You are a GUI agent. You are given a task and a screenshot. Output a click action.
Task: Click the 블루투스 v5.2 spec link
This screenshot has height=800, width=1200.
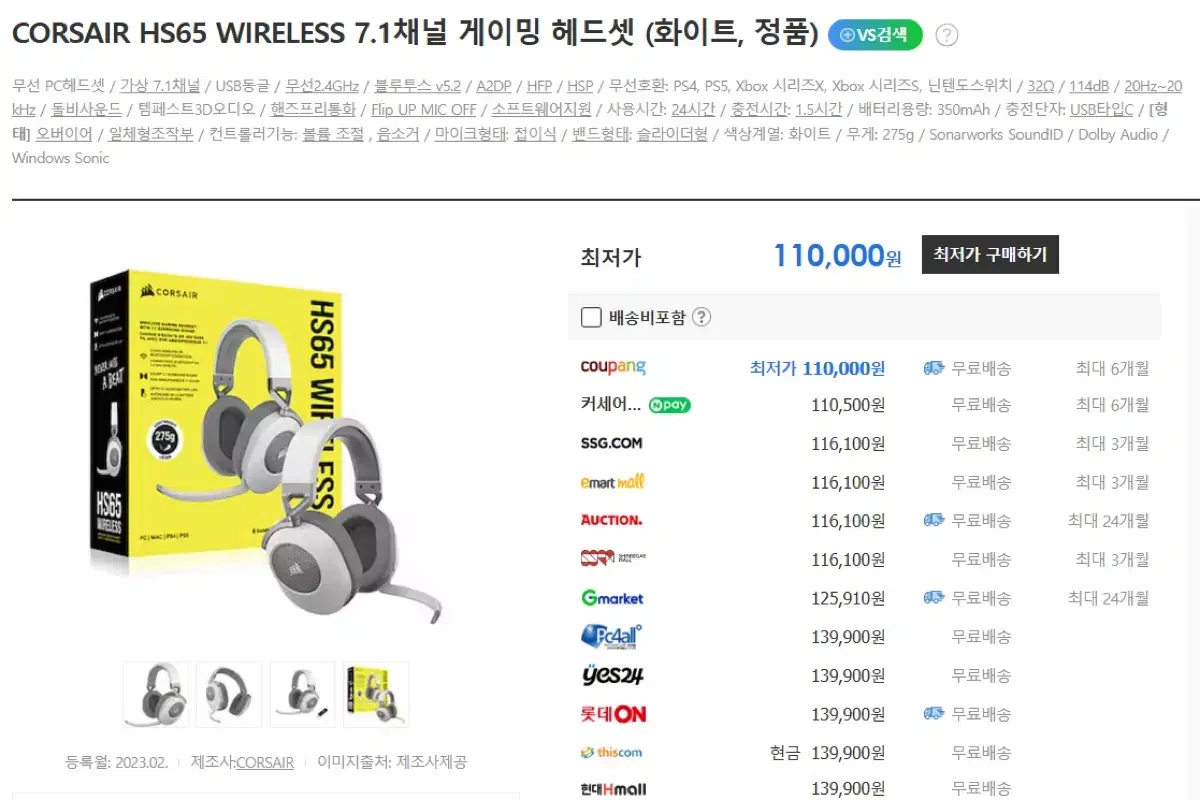tap(418, 85)
